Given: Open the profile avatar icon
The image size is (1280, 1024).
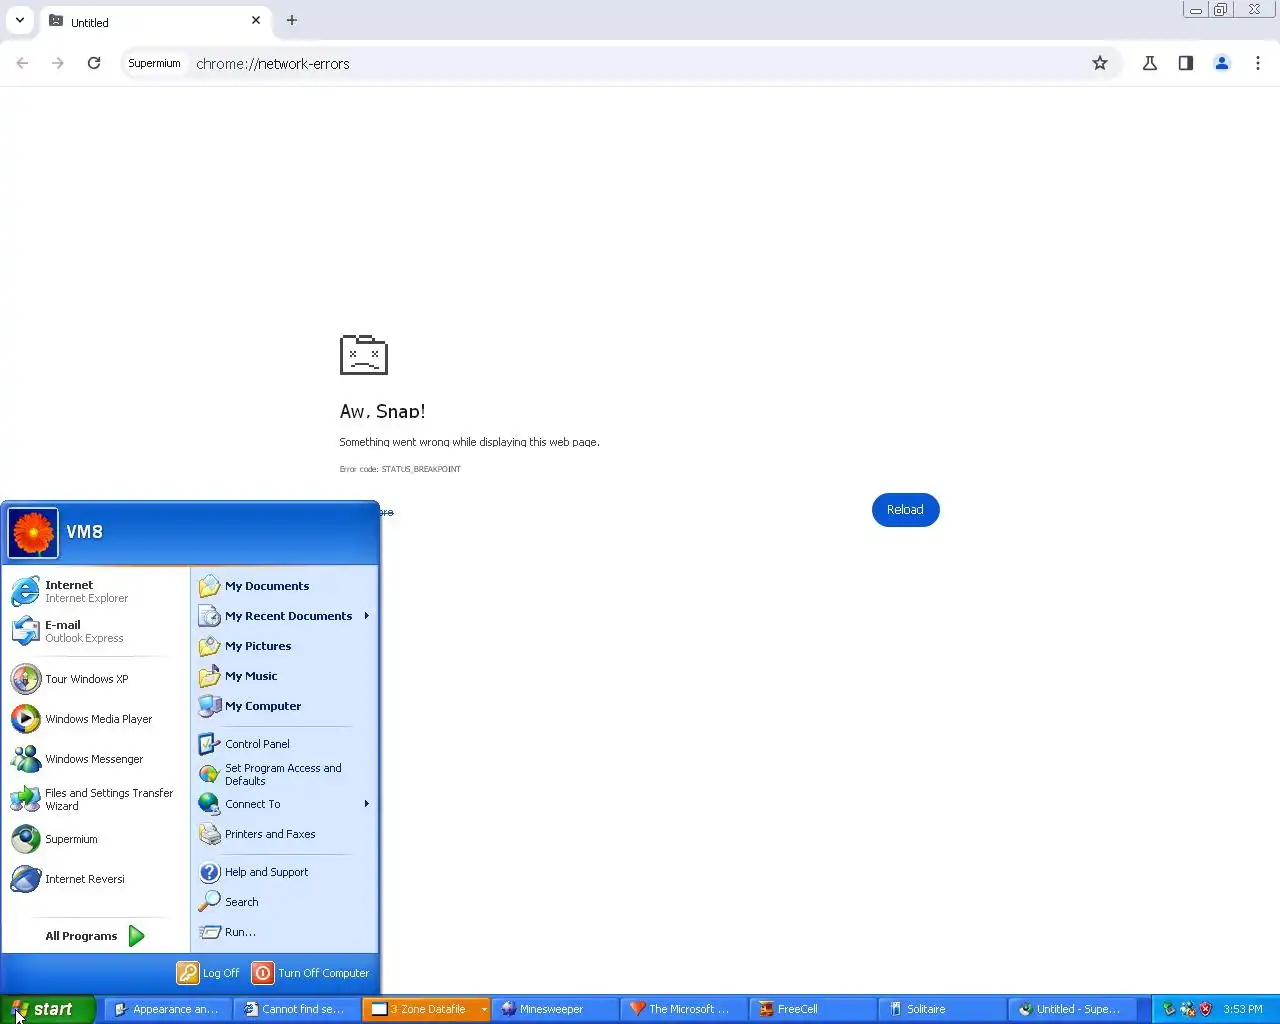Looking at the screenshot, I should click(x=1222, y=63).
